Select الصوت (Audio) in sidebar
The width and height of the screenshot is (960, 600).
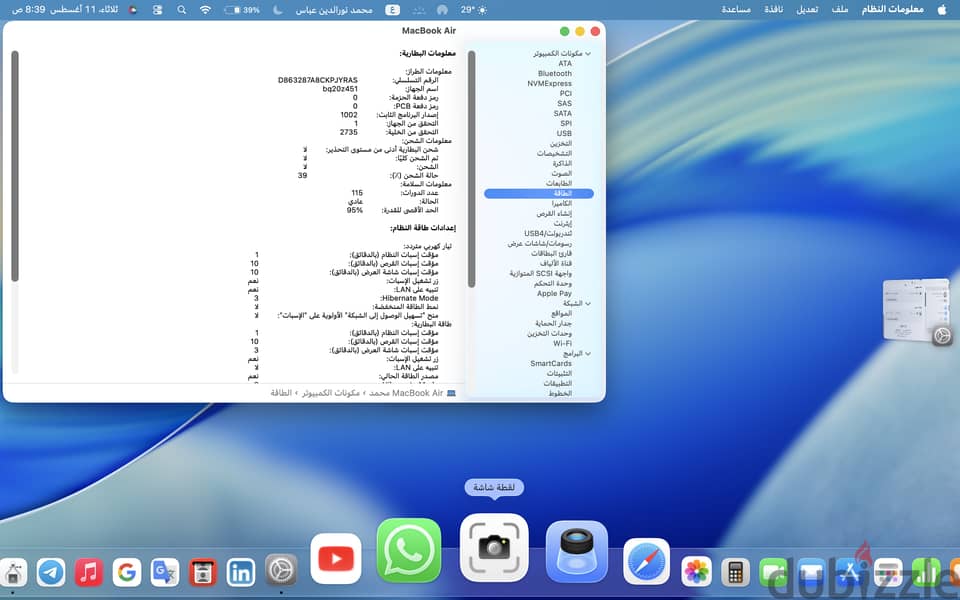point(561,173)
